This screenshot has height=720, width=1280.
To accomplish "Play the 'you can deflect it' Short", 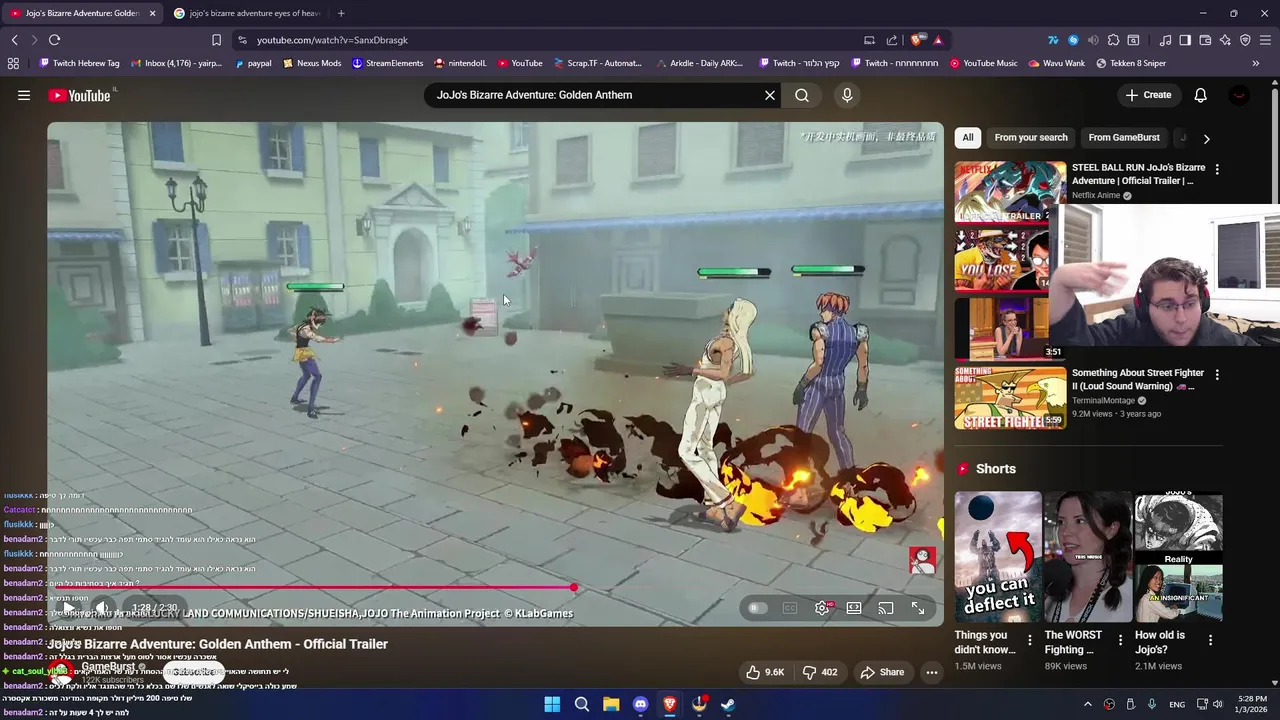I will pos(997,557).
